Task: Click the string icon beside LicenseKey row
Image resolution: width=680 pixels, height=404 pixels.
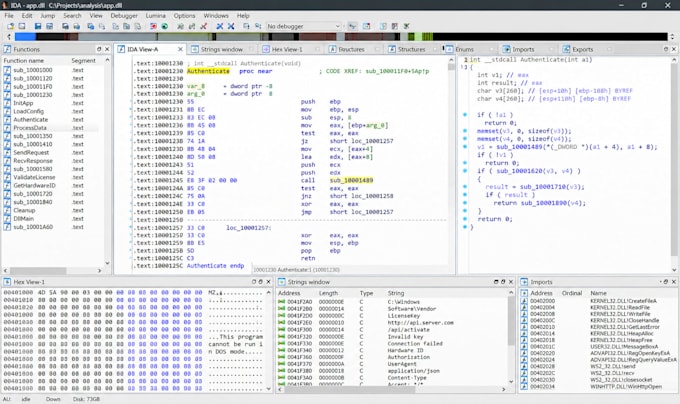Action: pos(281,316)
